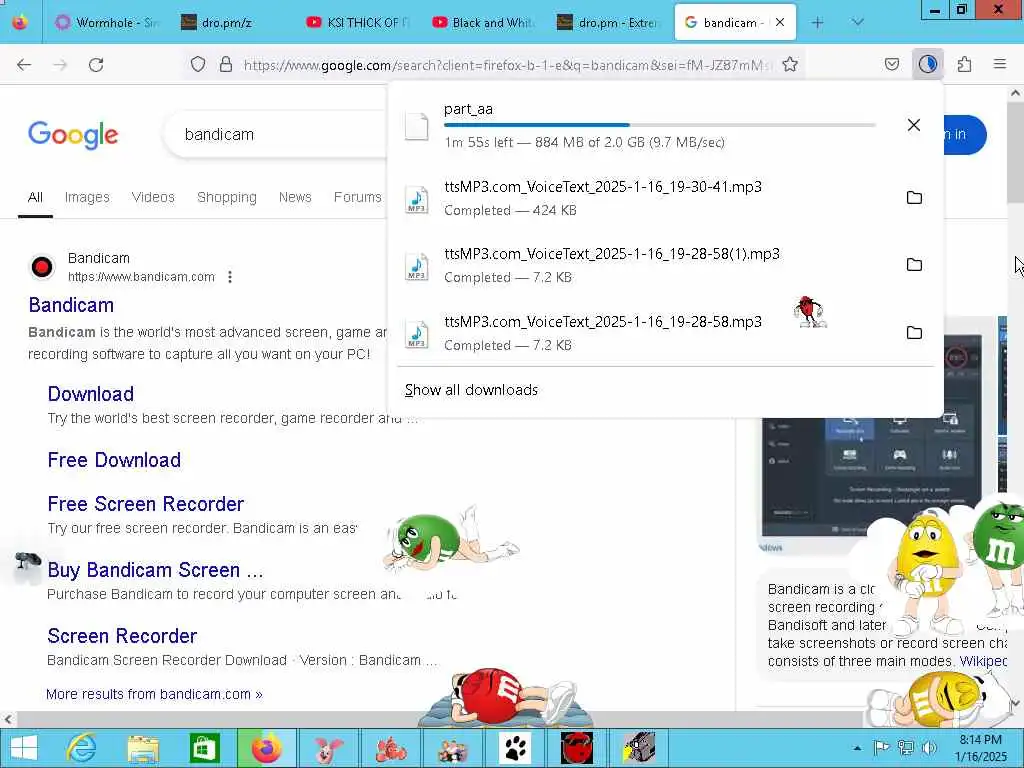
Task: Open the paw print taskbar app
Action: click(x=515, y=748)
